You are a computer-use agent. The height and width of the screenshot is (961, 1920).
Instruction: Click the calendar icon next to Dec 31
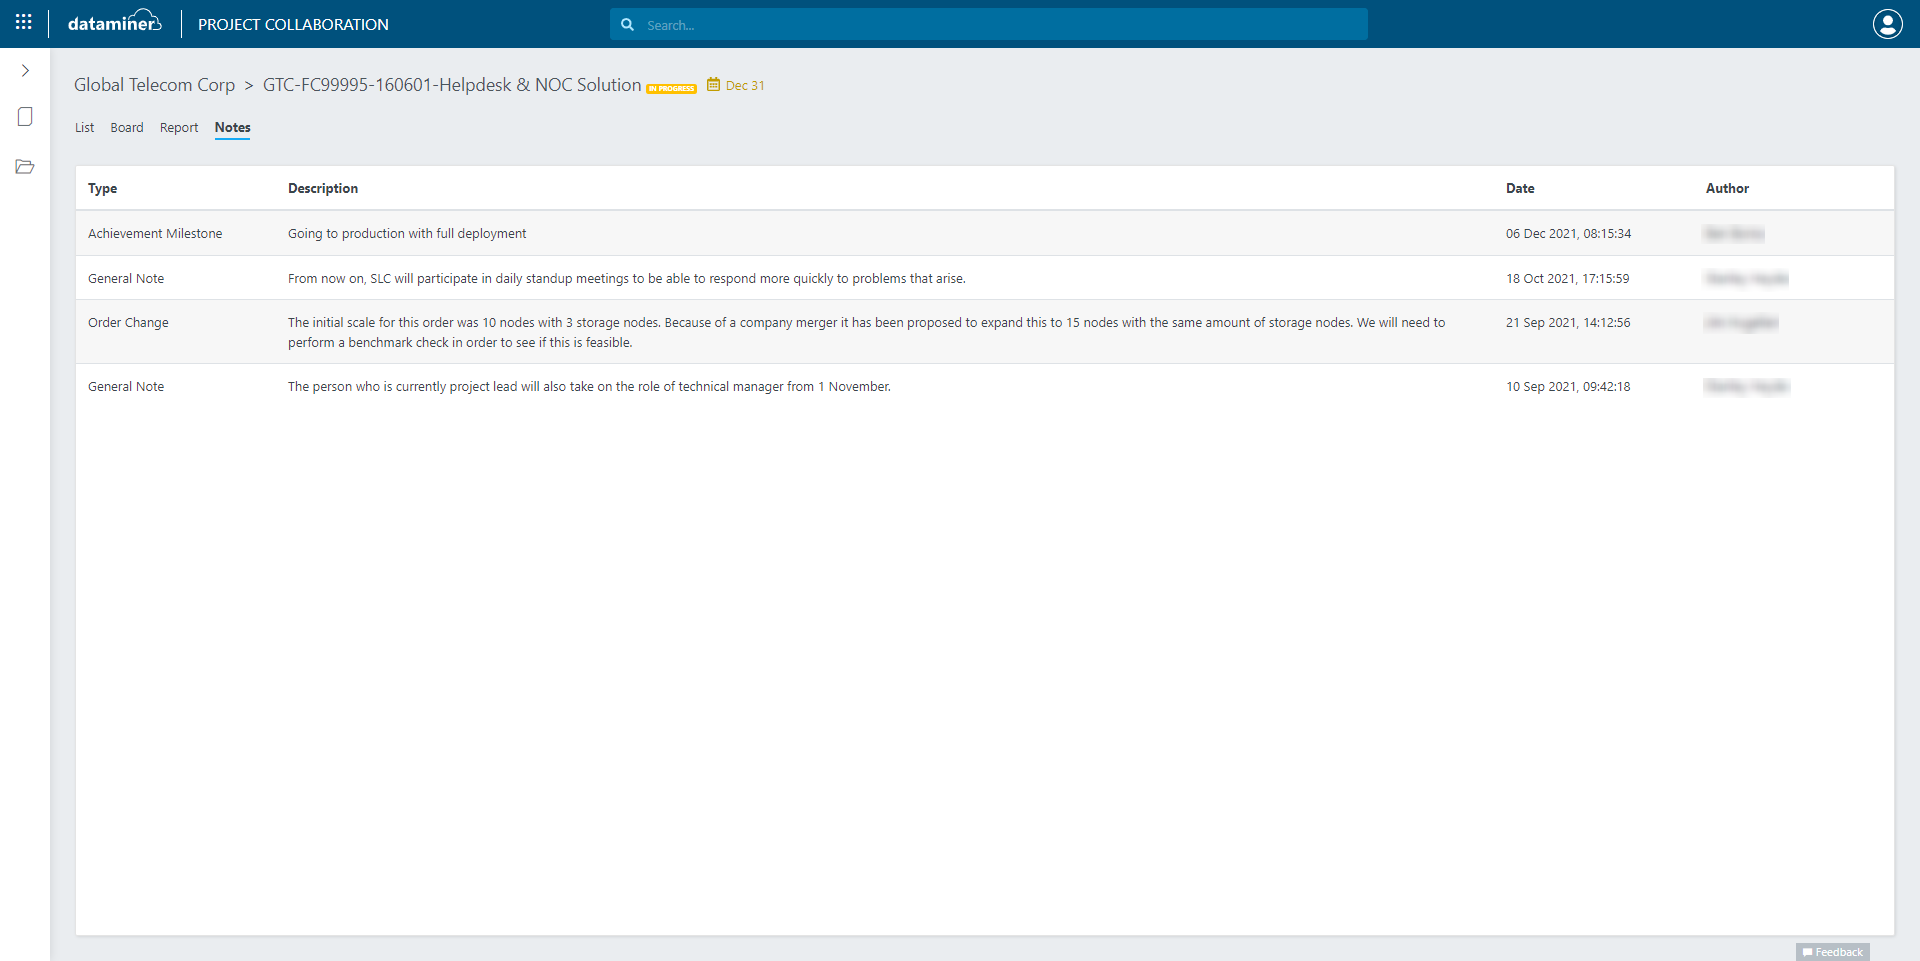(x=713, y=85)
